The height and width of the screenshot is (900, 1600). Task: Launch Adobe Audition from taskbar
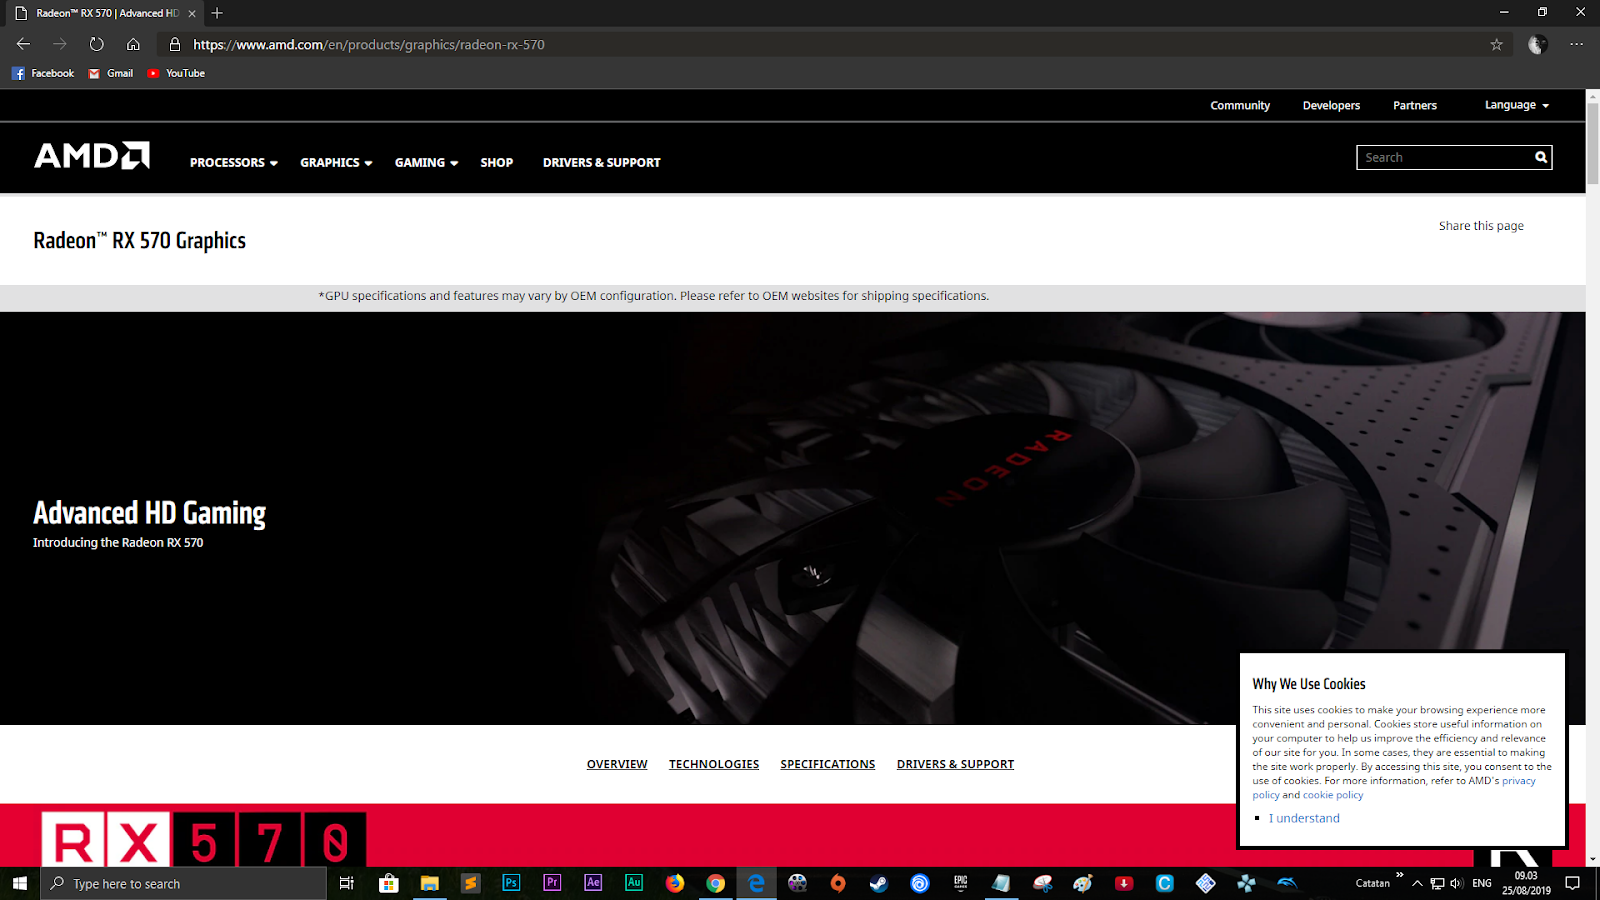click(x=634, y=883)
